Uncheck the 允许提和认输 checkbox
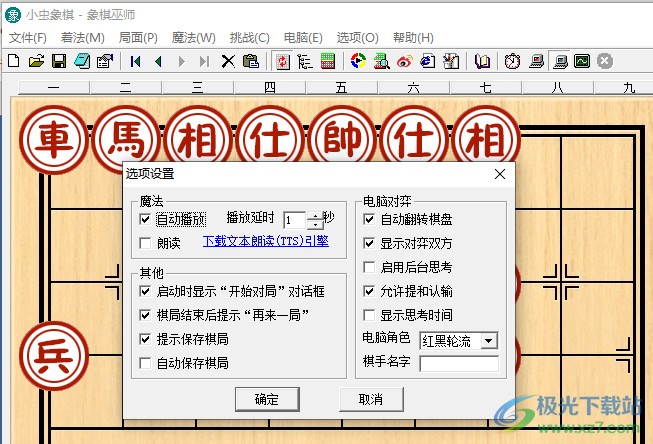This screenshot has height=444, width=653. tap(369, 291)
